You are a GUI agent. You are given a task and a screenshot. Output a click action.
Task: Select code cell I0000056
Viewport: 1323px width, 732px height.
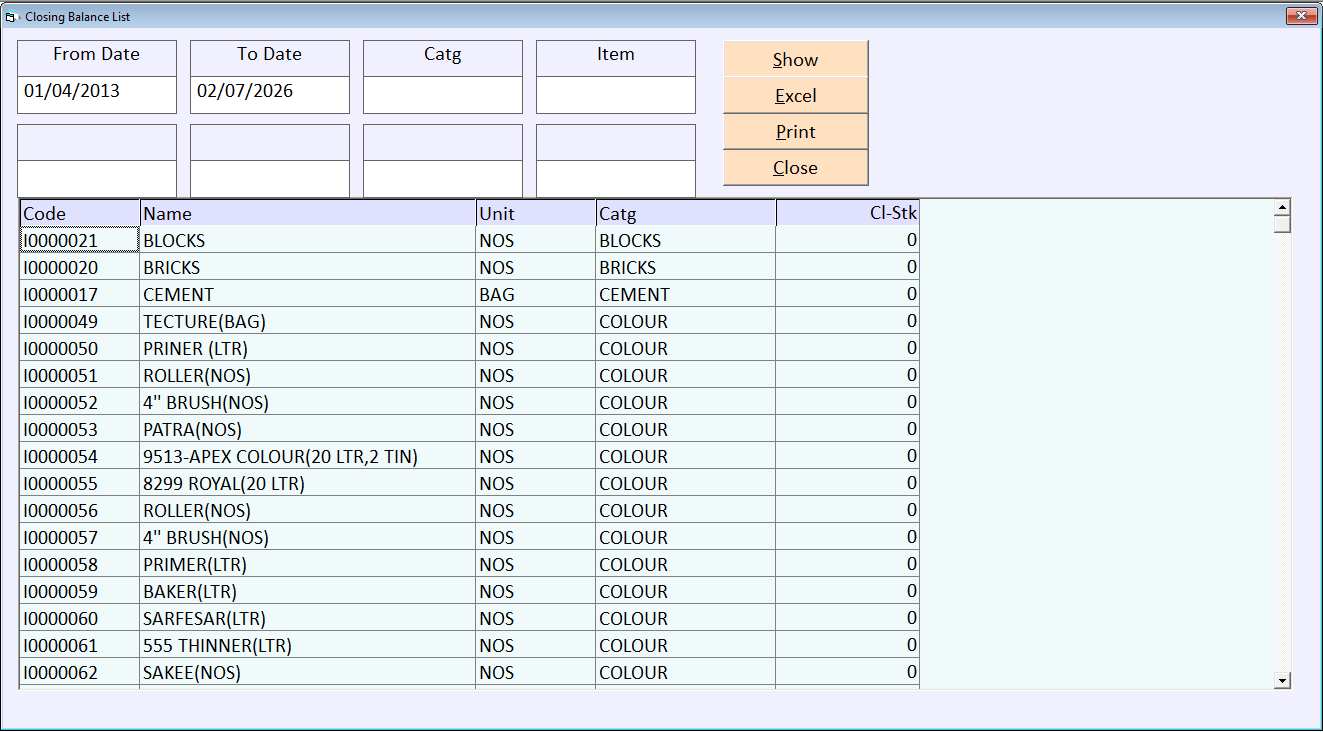click(x=80, y=510)
